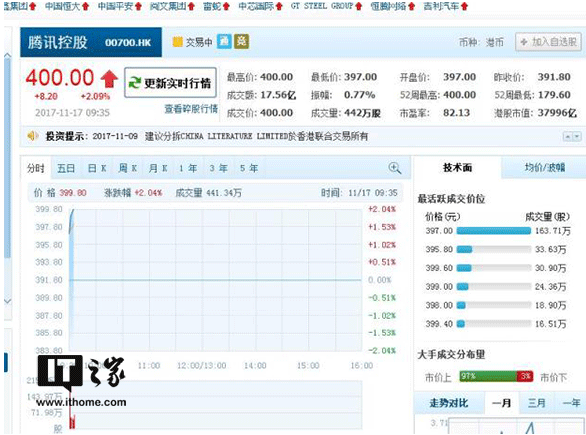Open the 均价/波幅 tab
This screenshot has height=435, width=586.
544,167
